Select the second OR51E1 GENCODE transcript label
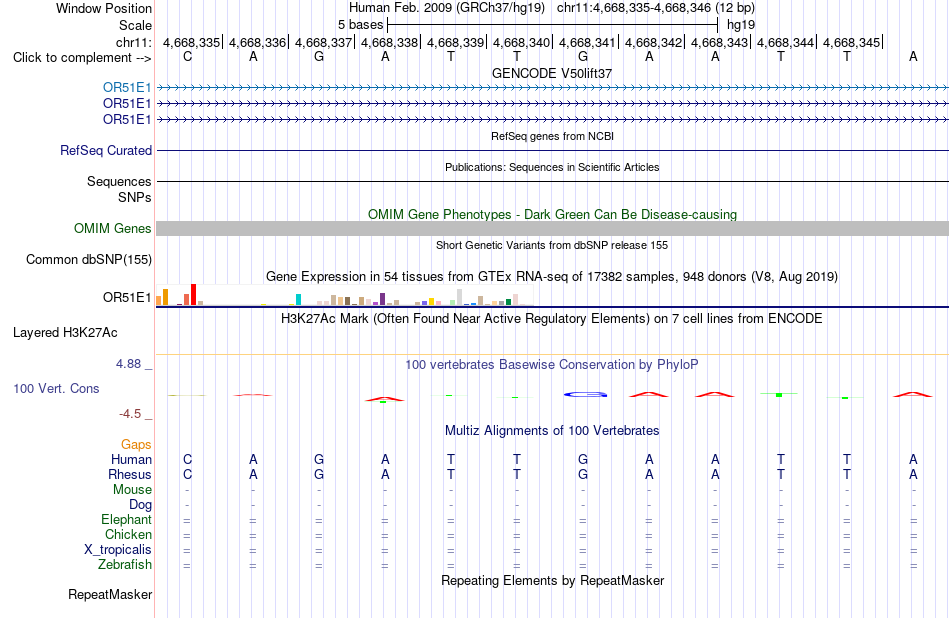This screenshot has height=618, width=950. [x=127, y=104]
